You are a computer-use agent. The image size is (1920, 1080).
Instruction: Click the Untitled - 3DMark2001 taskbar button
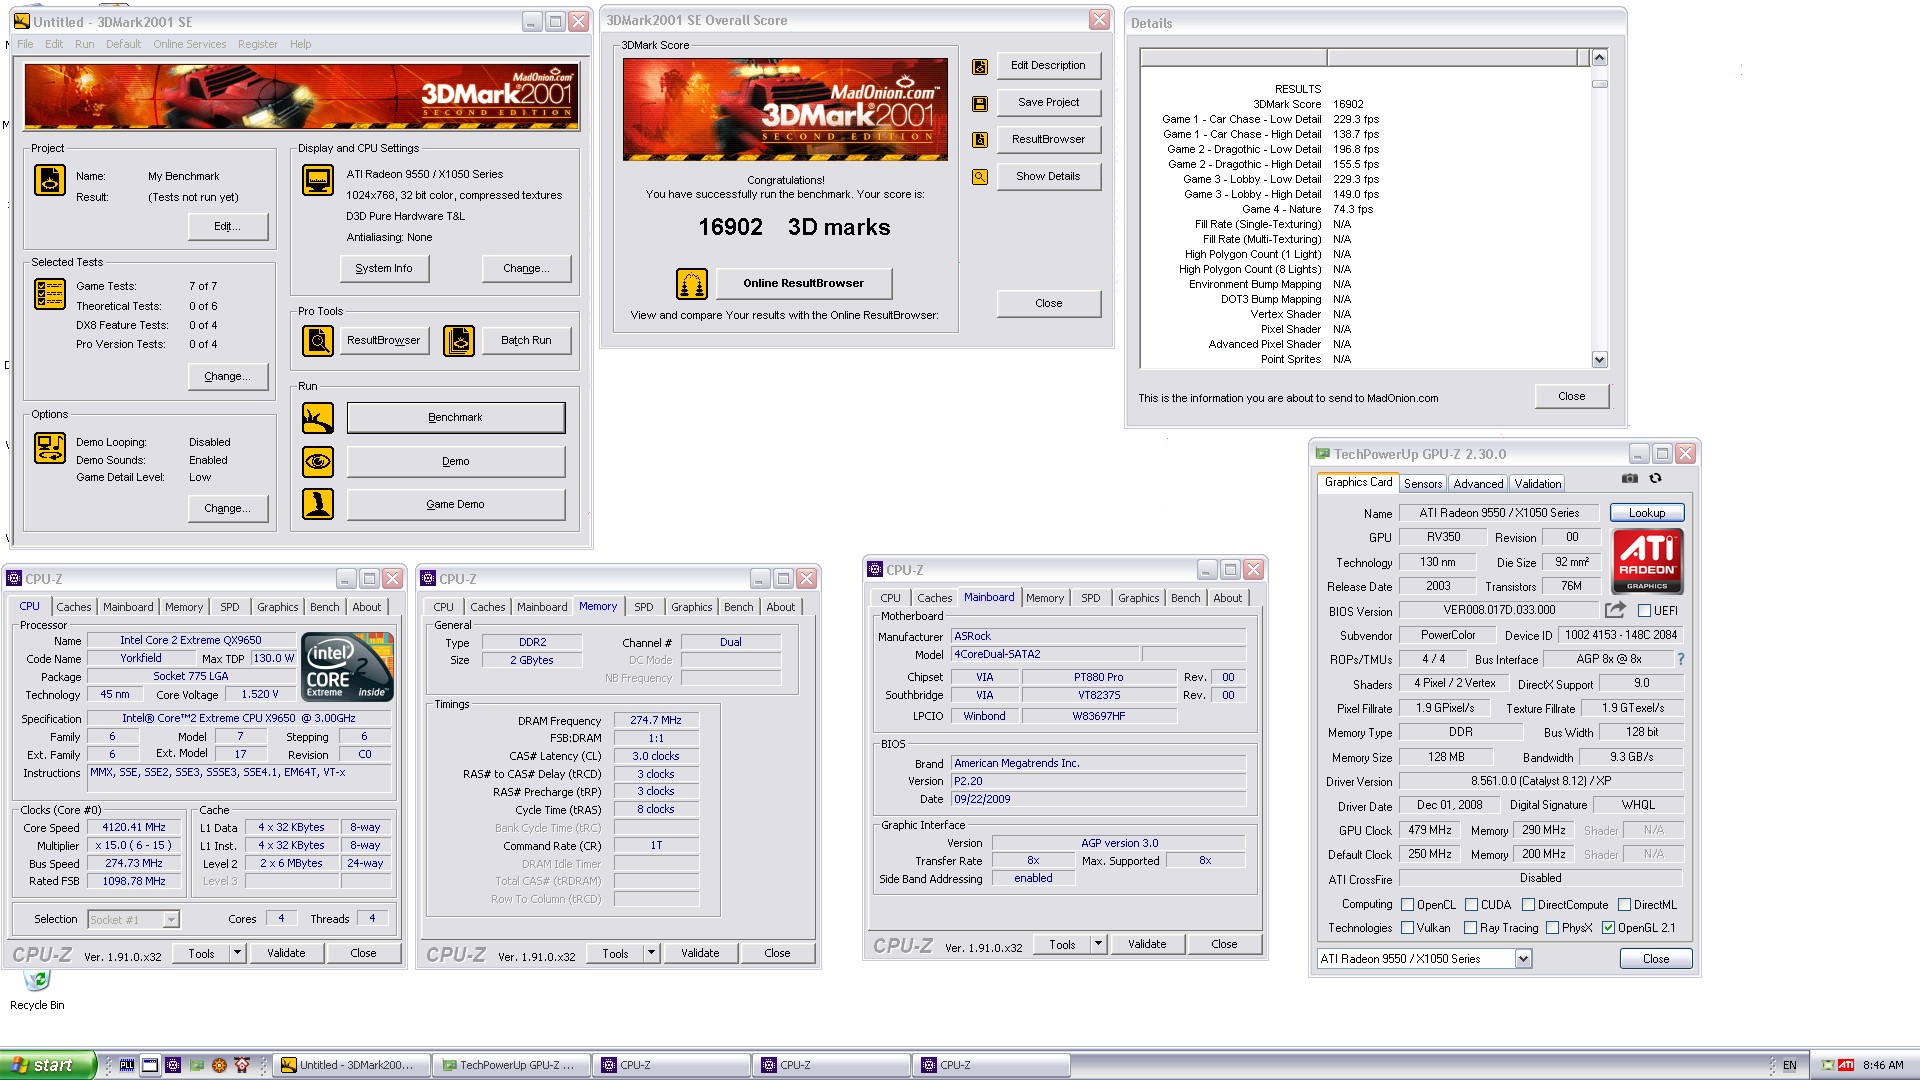pyautogui.click(x=350, y=1066)
